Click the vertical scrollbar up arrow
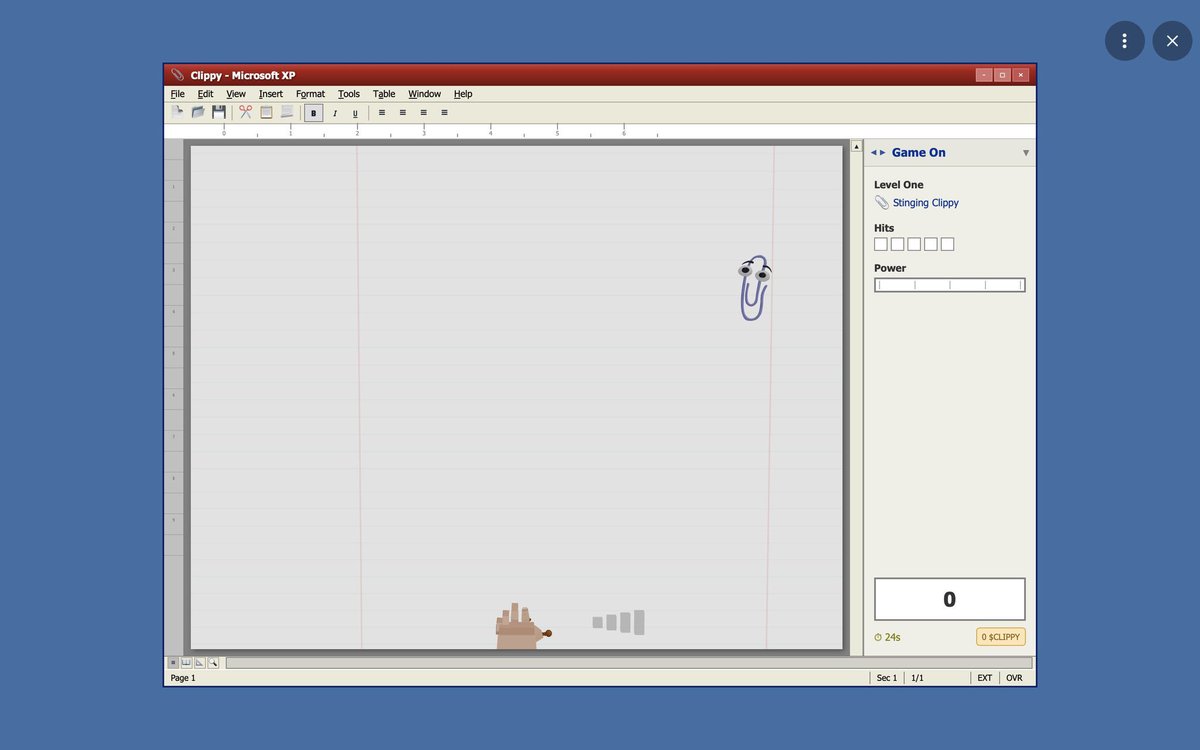Image resolution: width=1200 pixels, height=750 pixels. coord(856,146)
